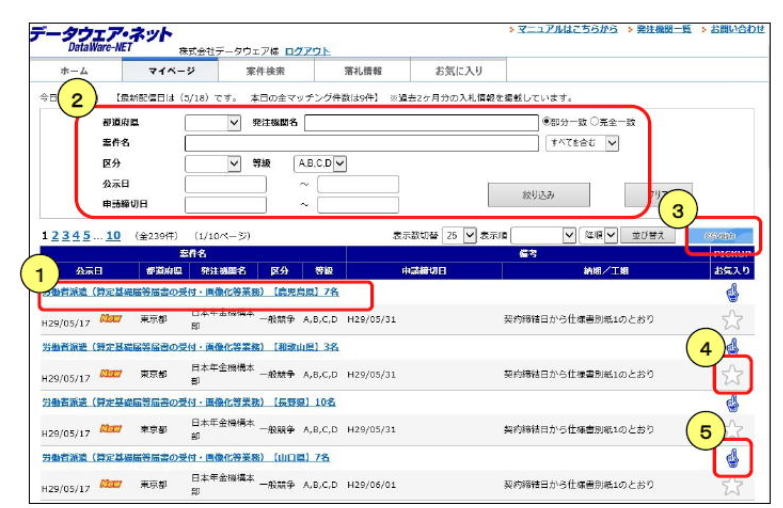Open the すべてを含む dropdown
Image resolution: width=783 pixels, height=508 pixels.
583,143
